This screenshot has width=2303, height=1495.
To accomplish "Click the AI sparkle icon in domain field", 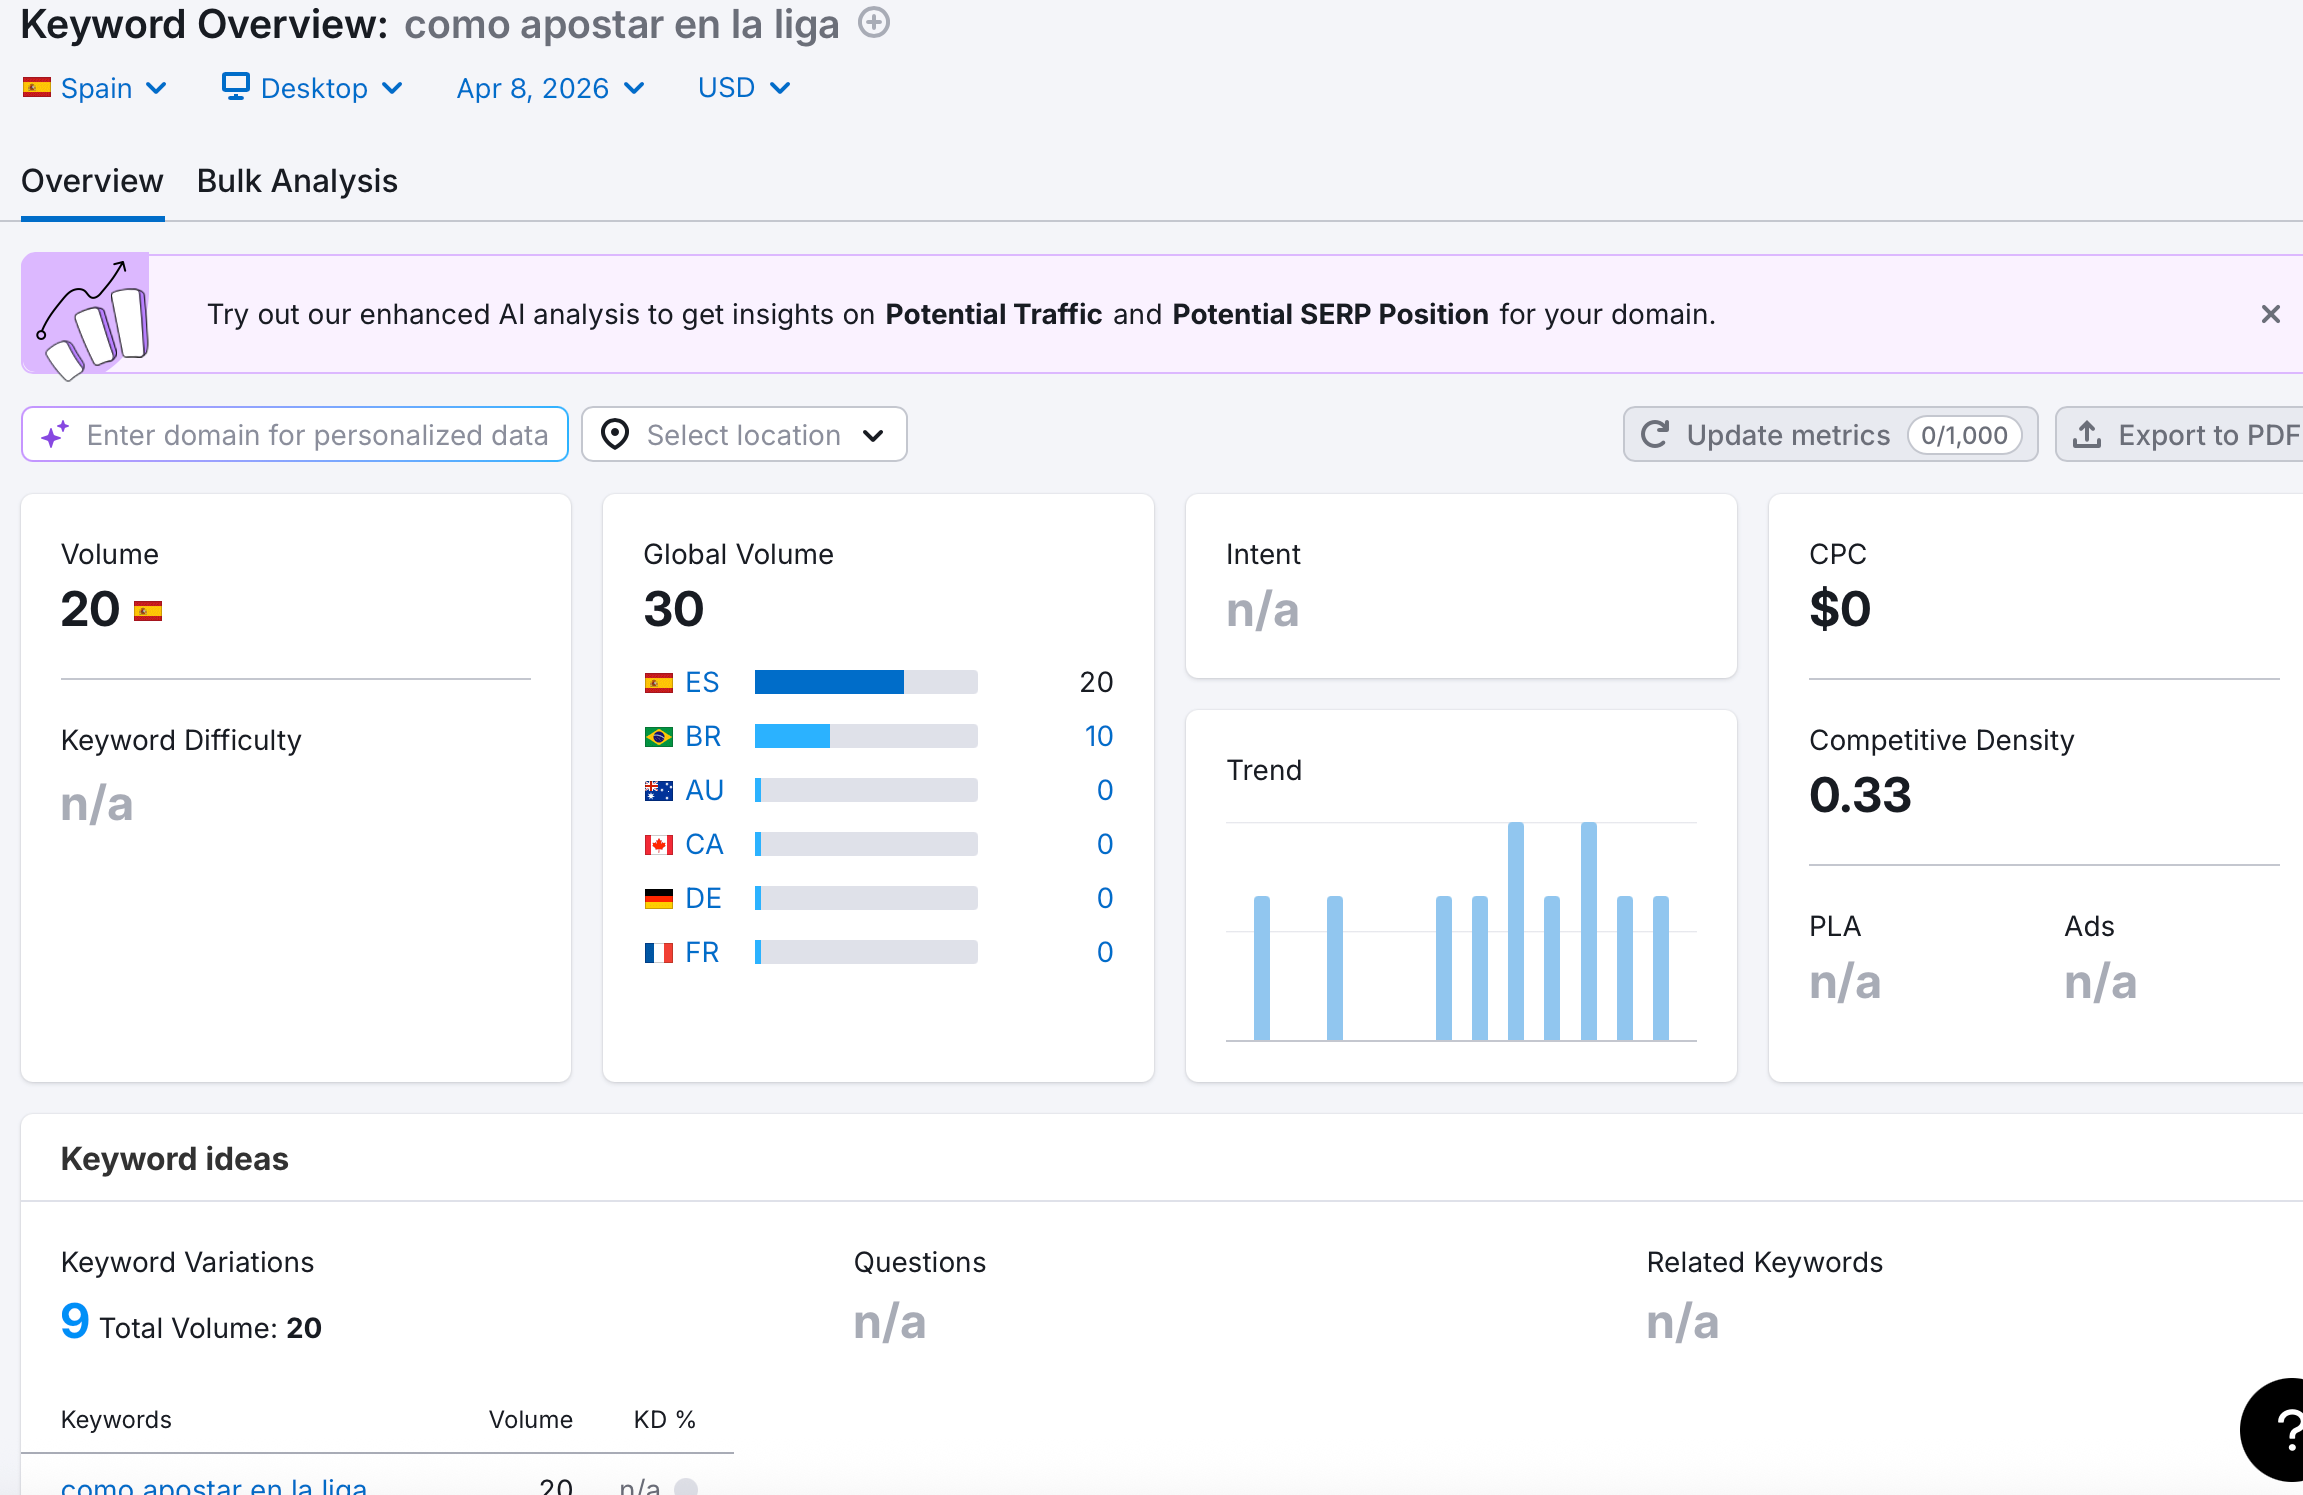I will pyautogui.click(x=55, y=434).
